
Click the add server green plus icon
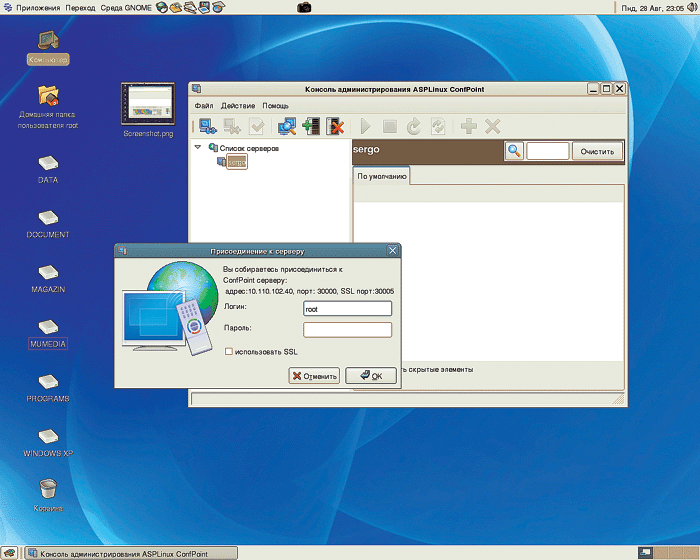(311, 126)
